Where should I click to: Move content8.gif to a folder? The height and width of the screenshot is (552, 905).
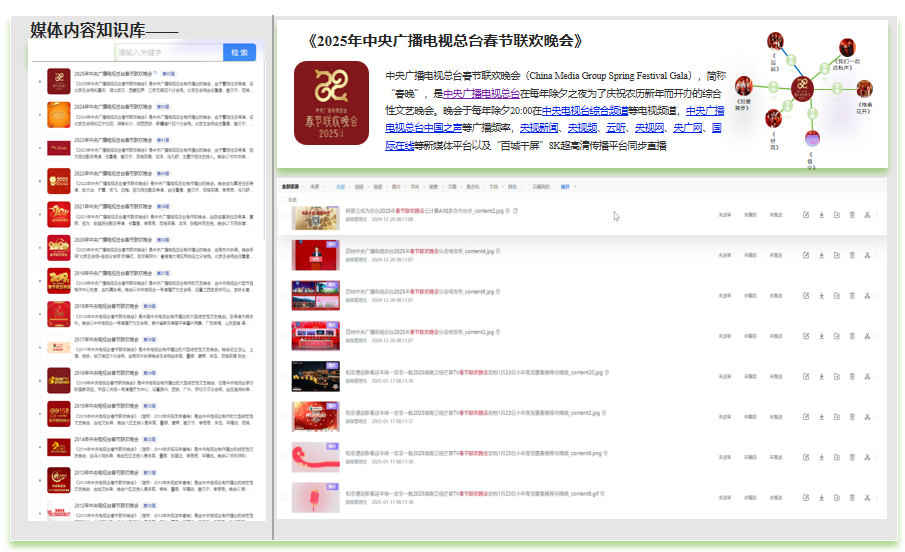tap(837, 498)
